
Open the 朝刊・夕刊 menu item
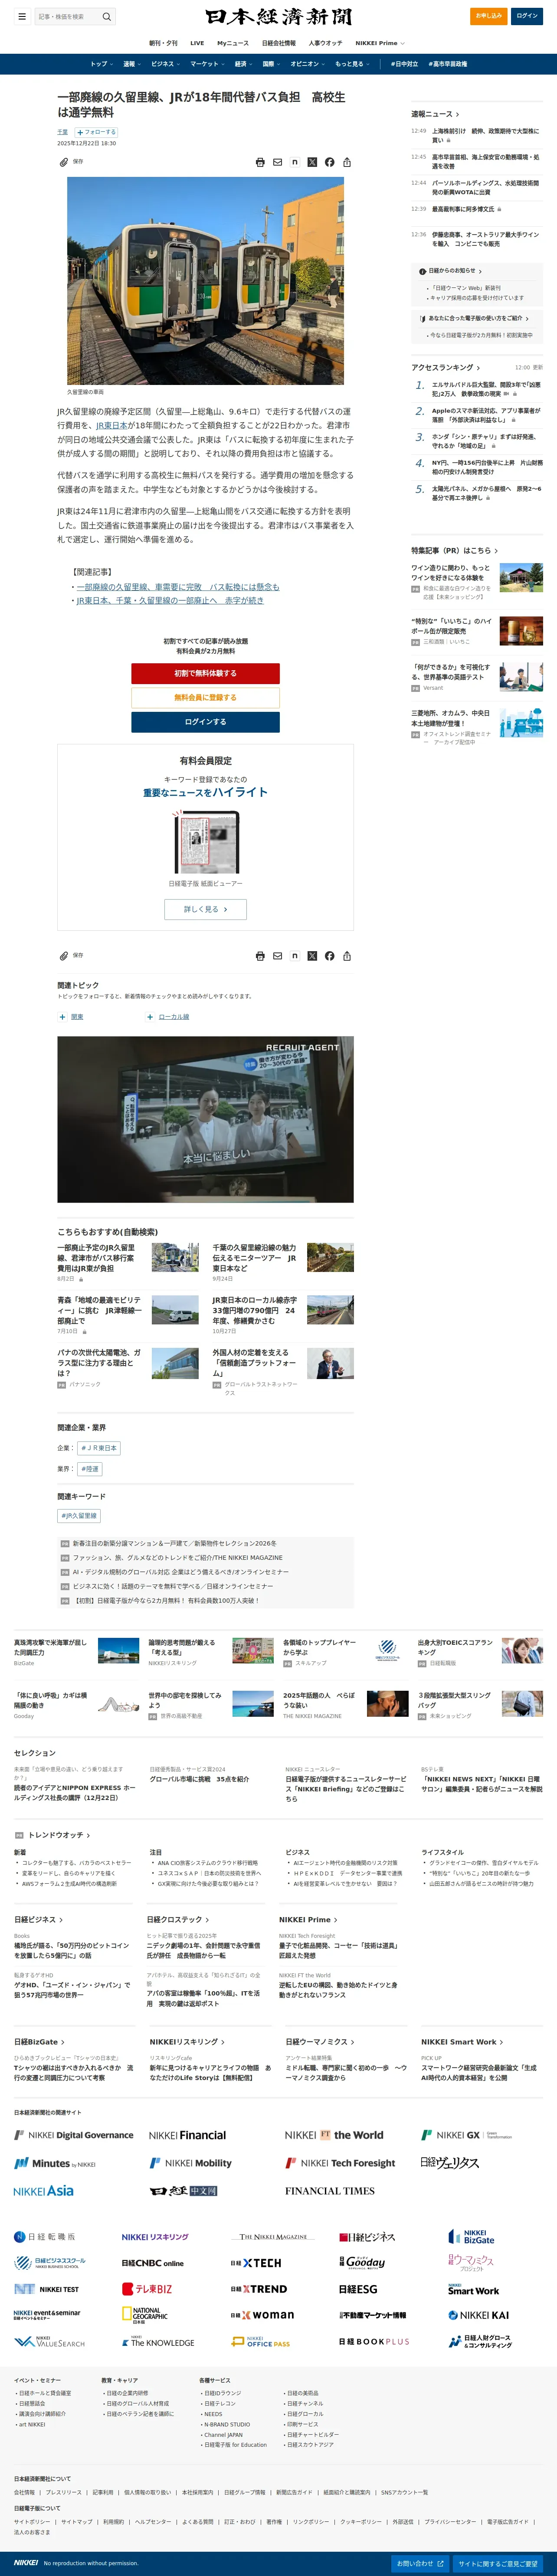tap(163, 43)
